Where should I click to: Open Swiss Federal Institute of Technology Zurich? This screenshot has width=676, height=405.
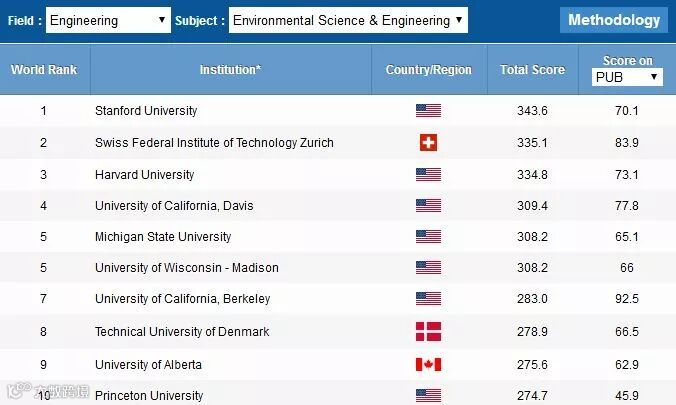click(214, 143)
